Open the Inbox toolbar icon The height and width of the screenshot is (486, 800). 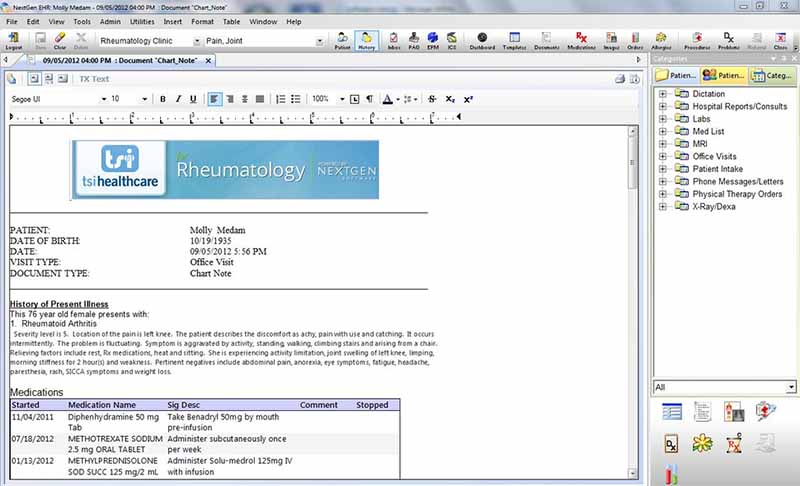(394, 40)
